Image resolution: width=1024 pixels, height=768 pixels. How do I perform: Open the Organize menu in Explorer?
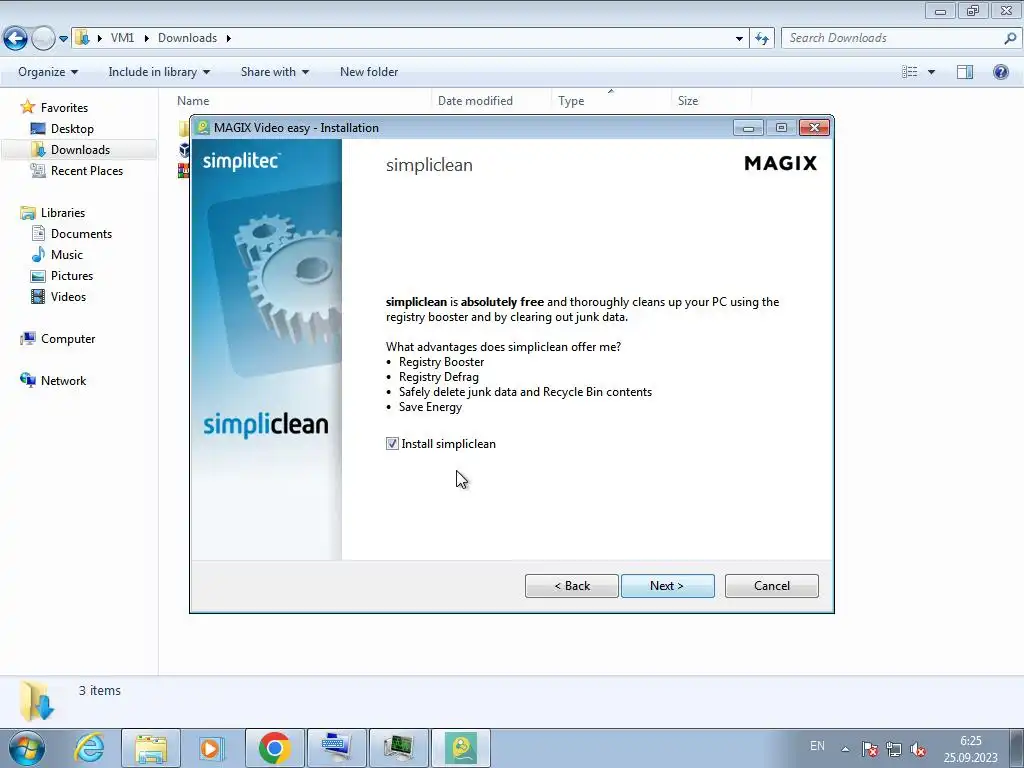click(x=48, y=72)
